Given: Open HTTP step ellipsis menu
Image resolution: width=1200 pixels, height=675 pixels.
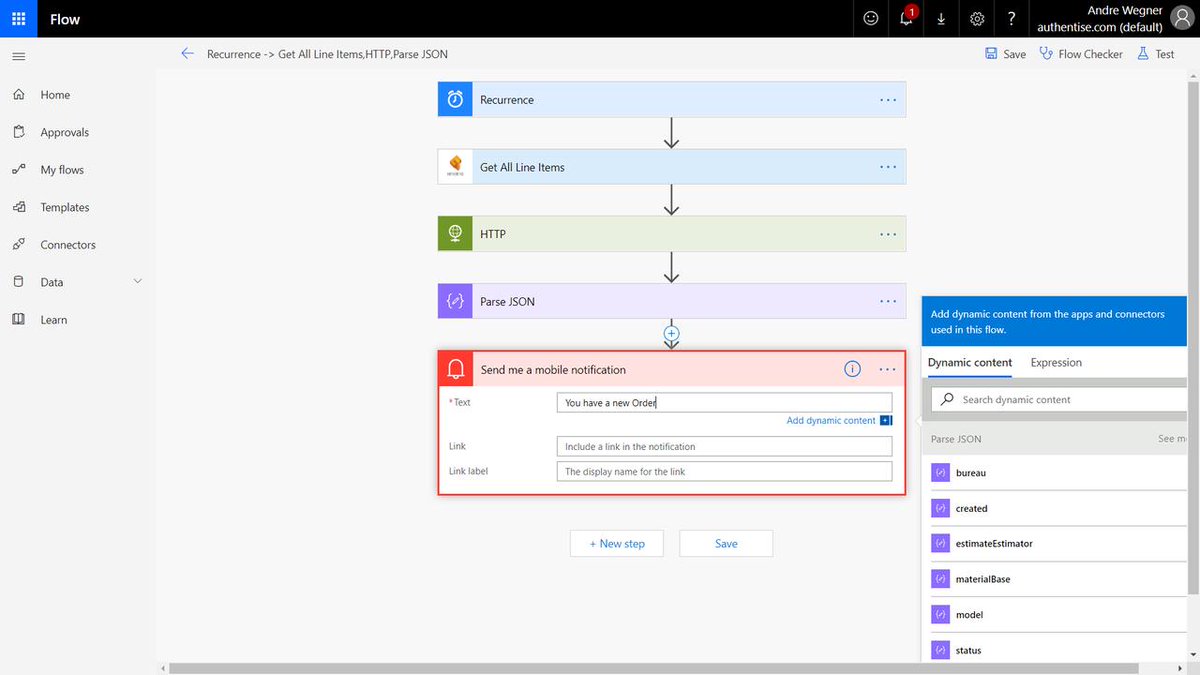Looking at the screenshot, I should click(888, 234).
